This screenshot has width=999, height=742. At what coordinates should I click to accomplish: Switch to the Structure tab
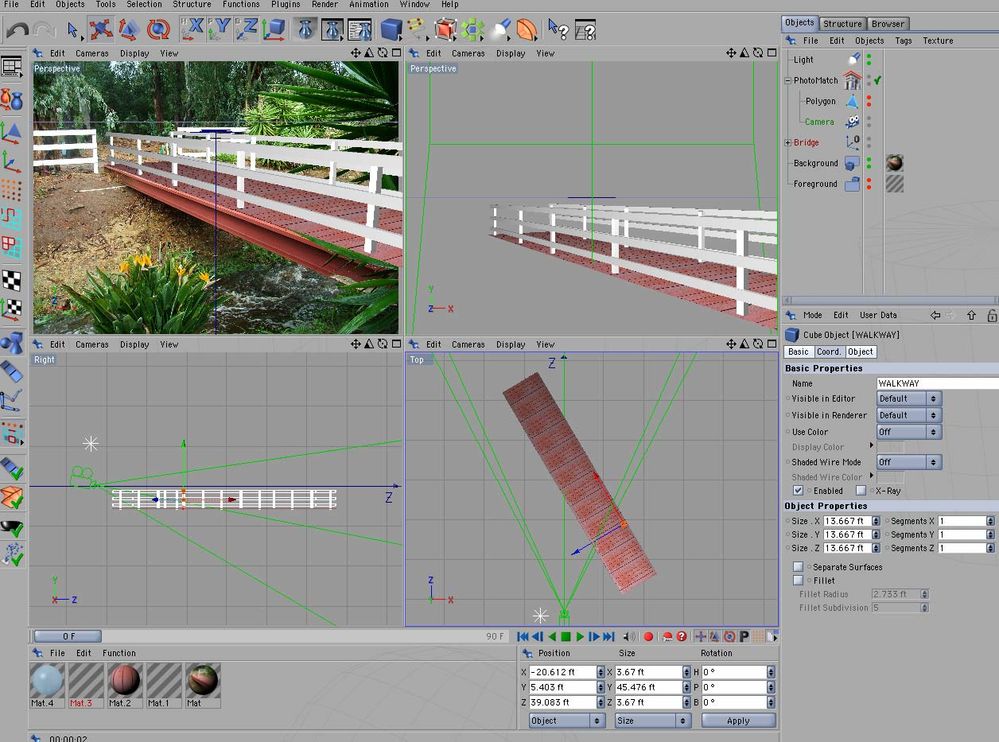coord(842,23)
